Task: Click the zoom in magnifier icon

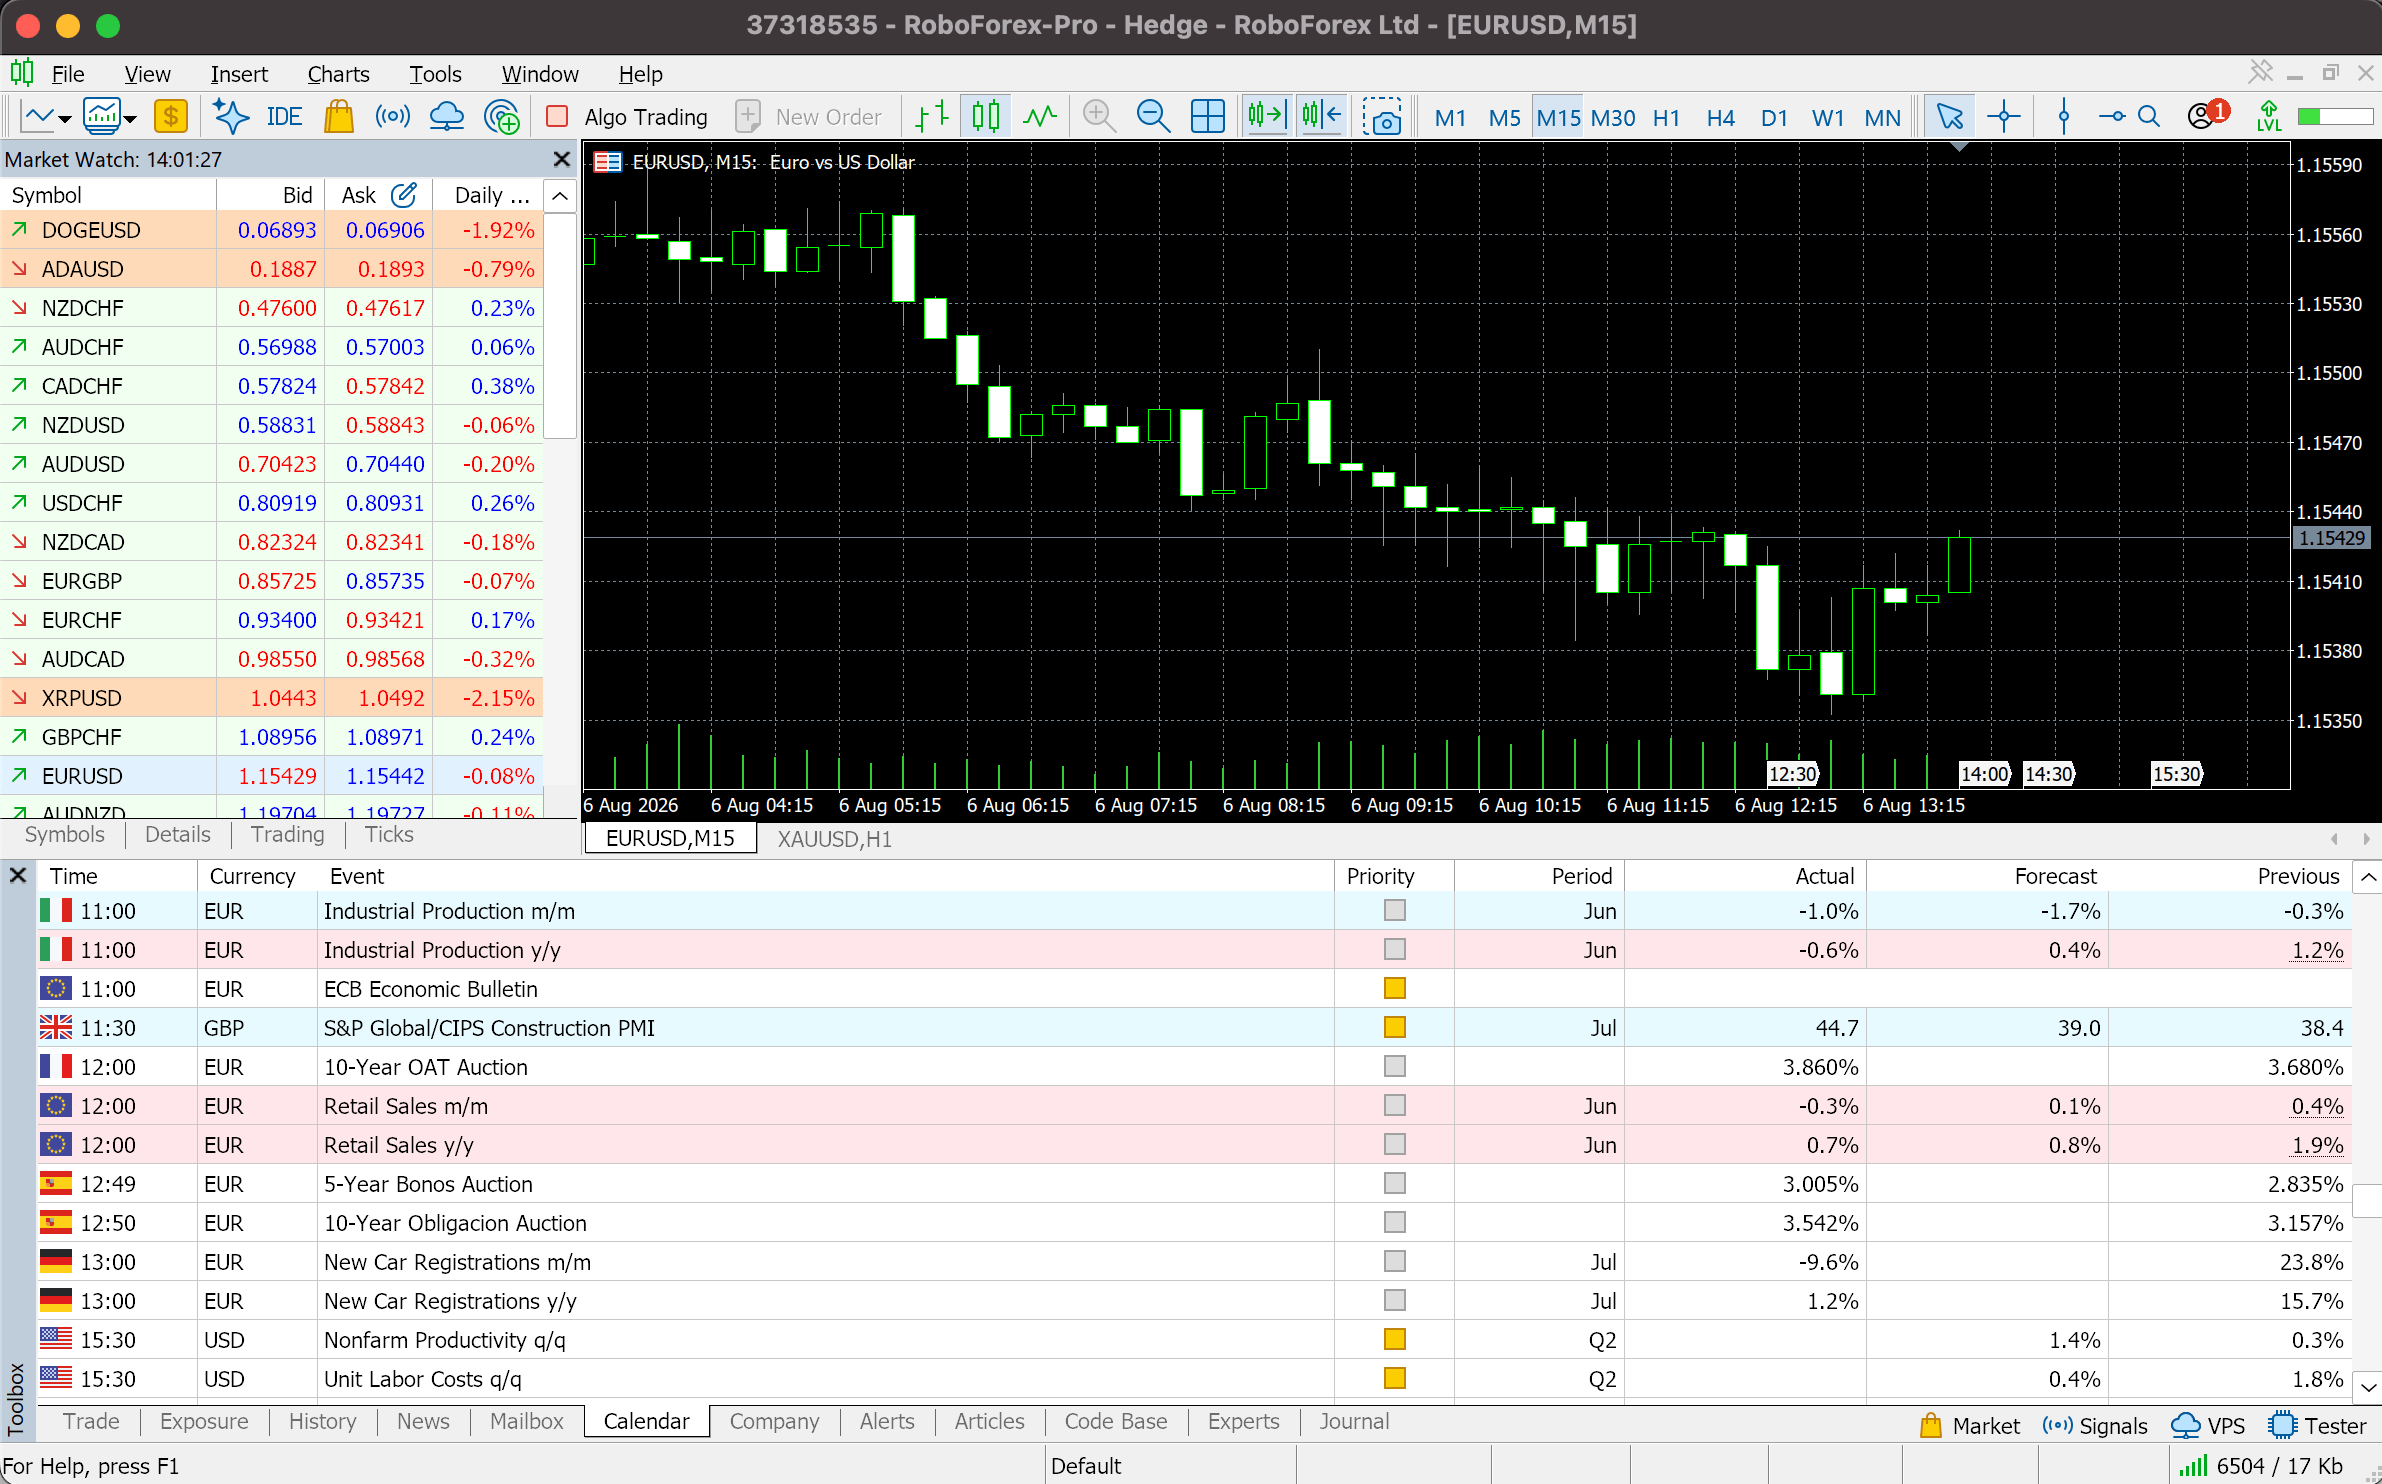Action: click(1099, 117)
